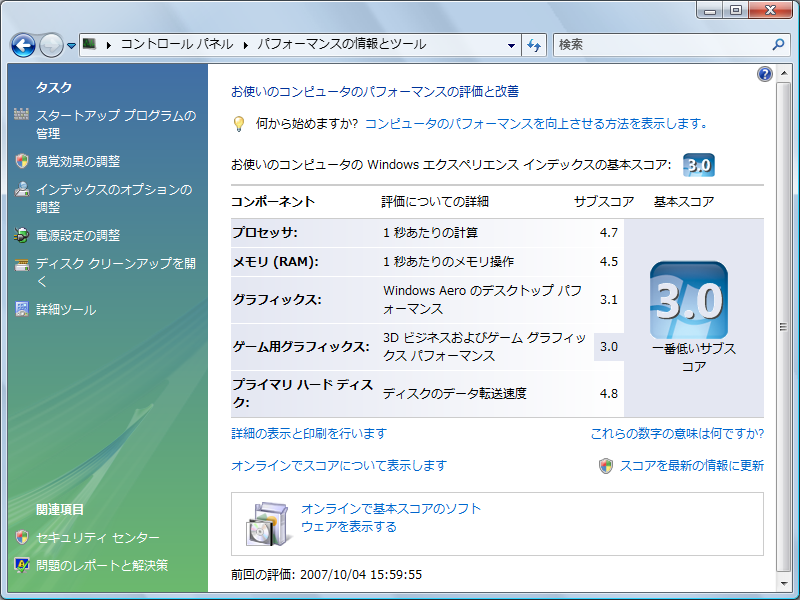Screen dimensions: 800x600
Task: Click スコアを最新の情報に更新 link
Action: click(691, 465)
